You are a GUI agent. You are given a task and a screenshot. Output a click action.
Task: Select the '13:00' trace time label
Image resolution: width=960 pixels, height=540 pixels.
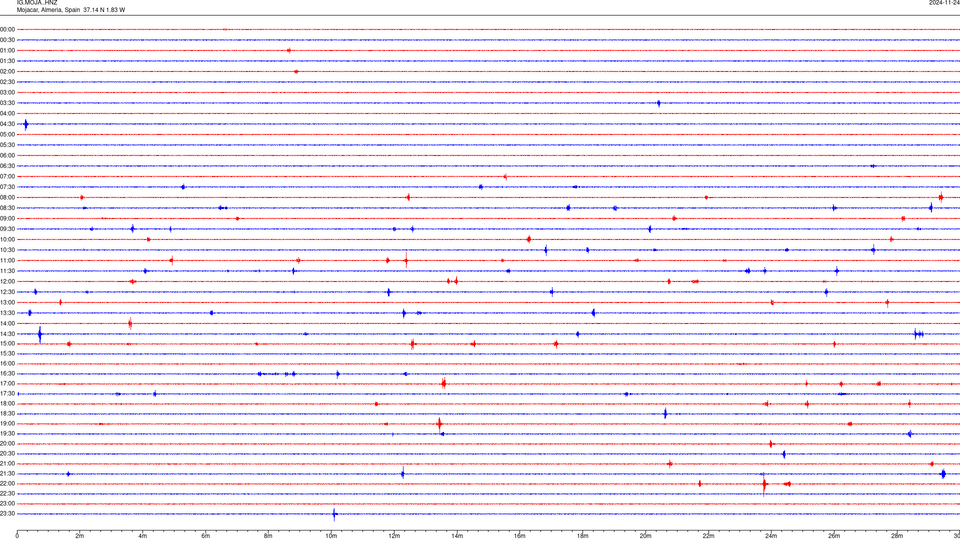click(x=7, y=302)
